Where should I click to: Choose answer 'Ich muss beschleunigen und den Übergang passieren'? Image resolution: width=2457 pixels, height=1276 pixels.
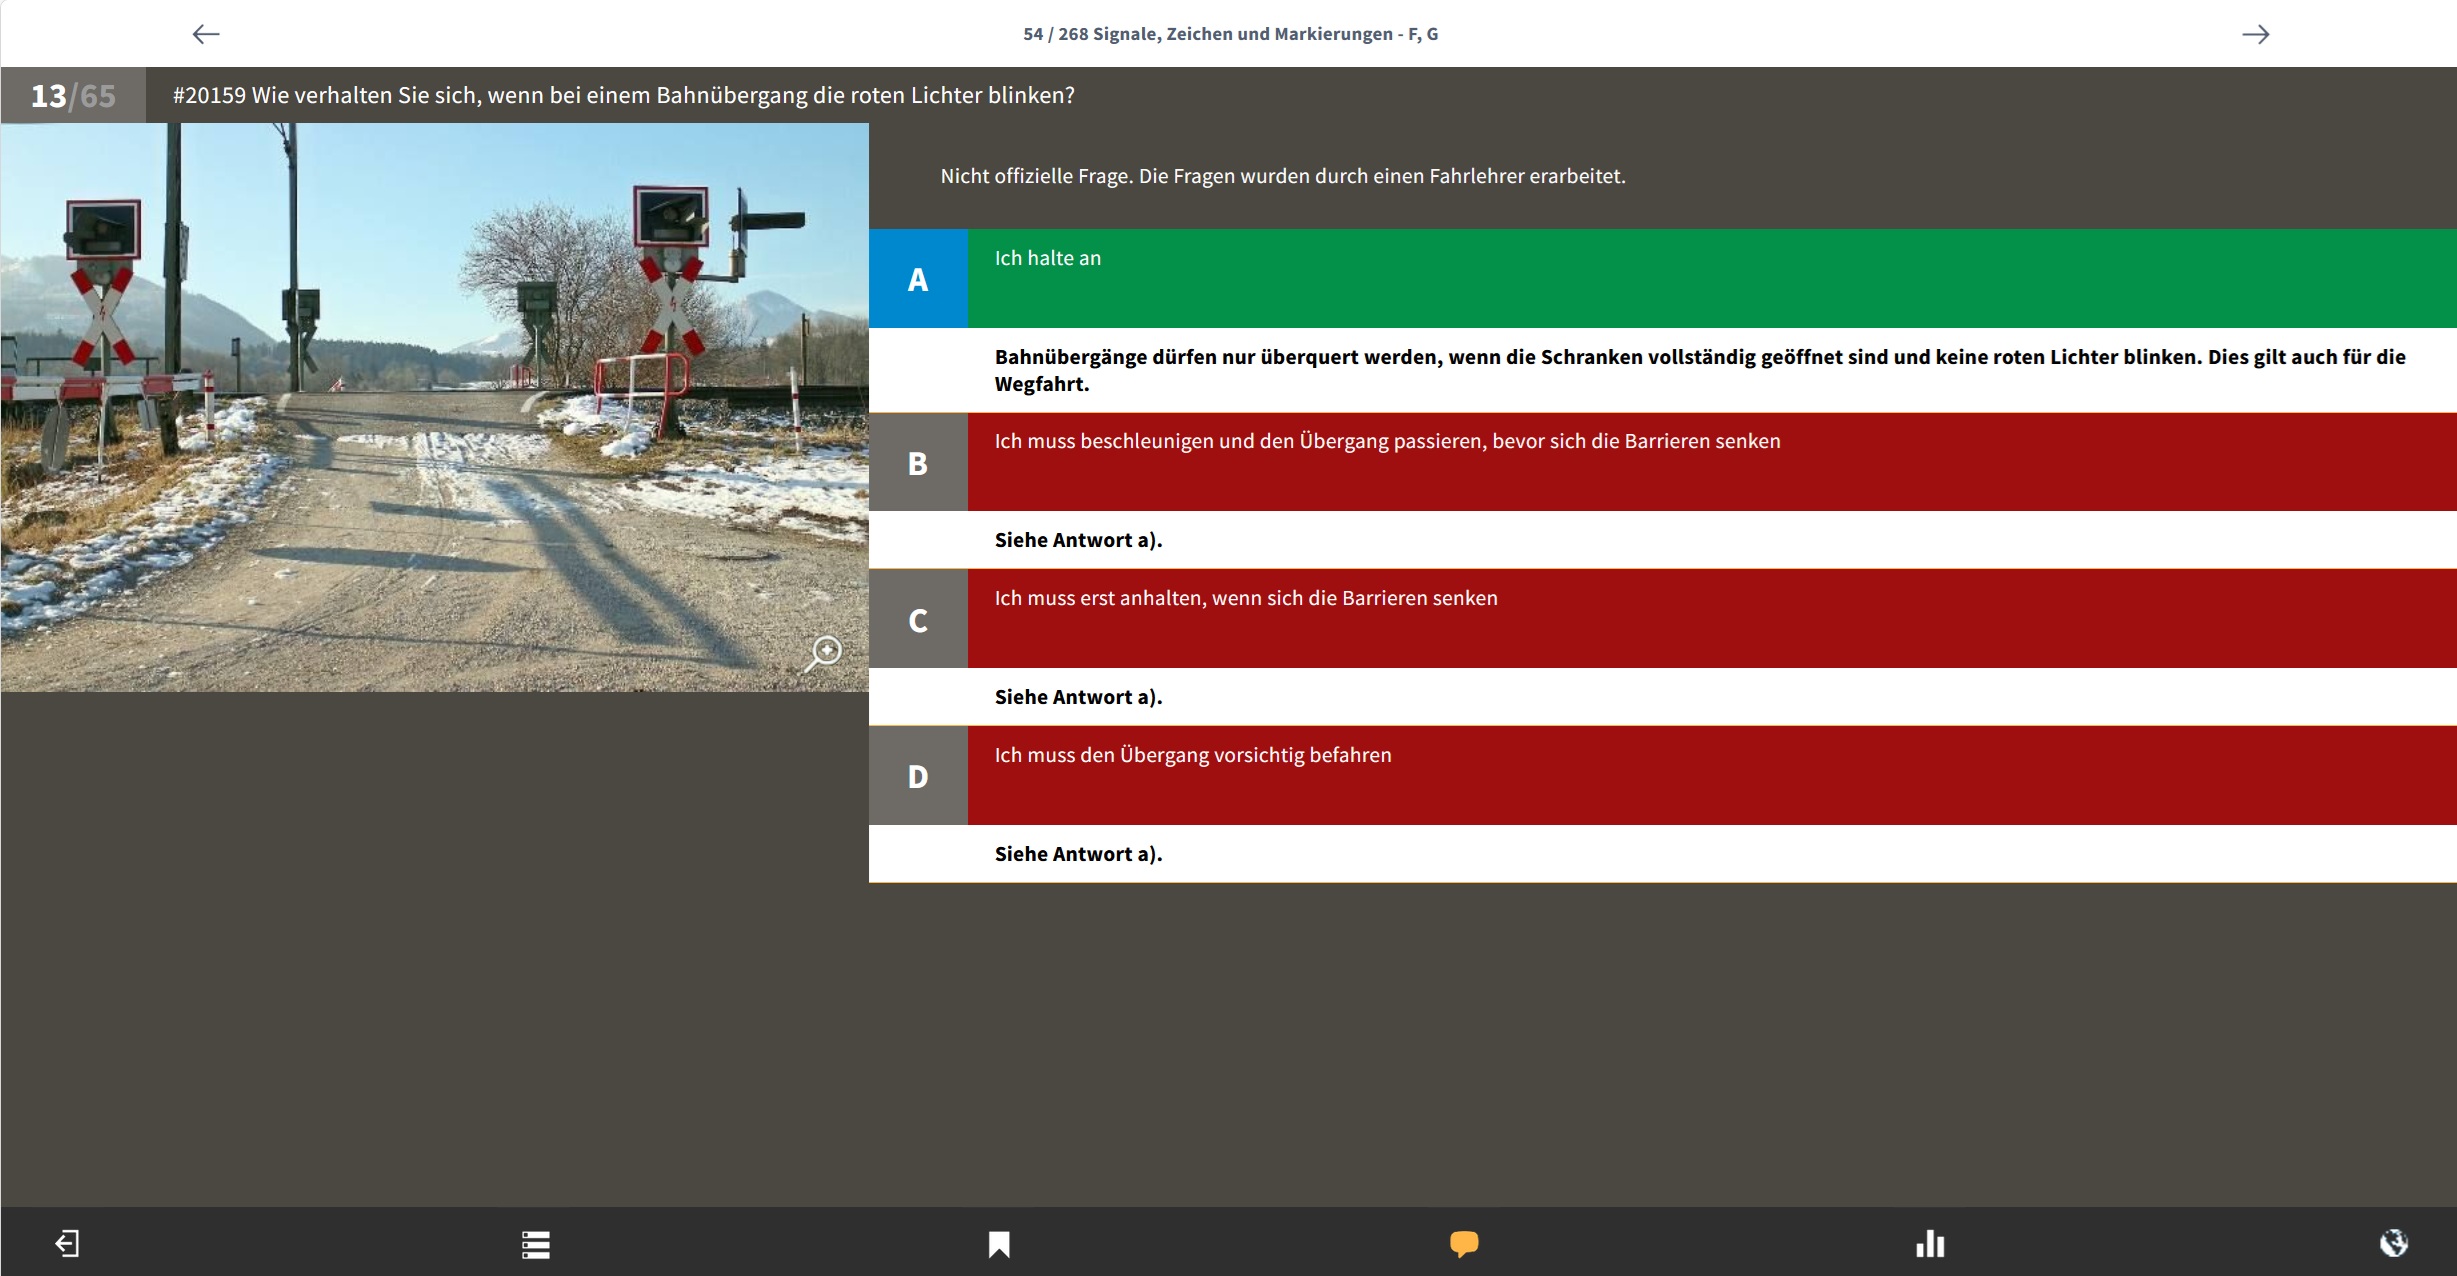click(1712, 462)
